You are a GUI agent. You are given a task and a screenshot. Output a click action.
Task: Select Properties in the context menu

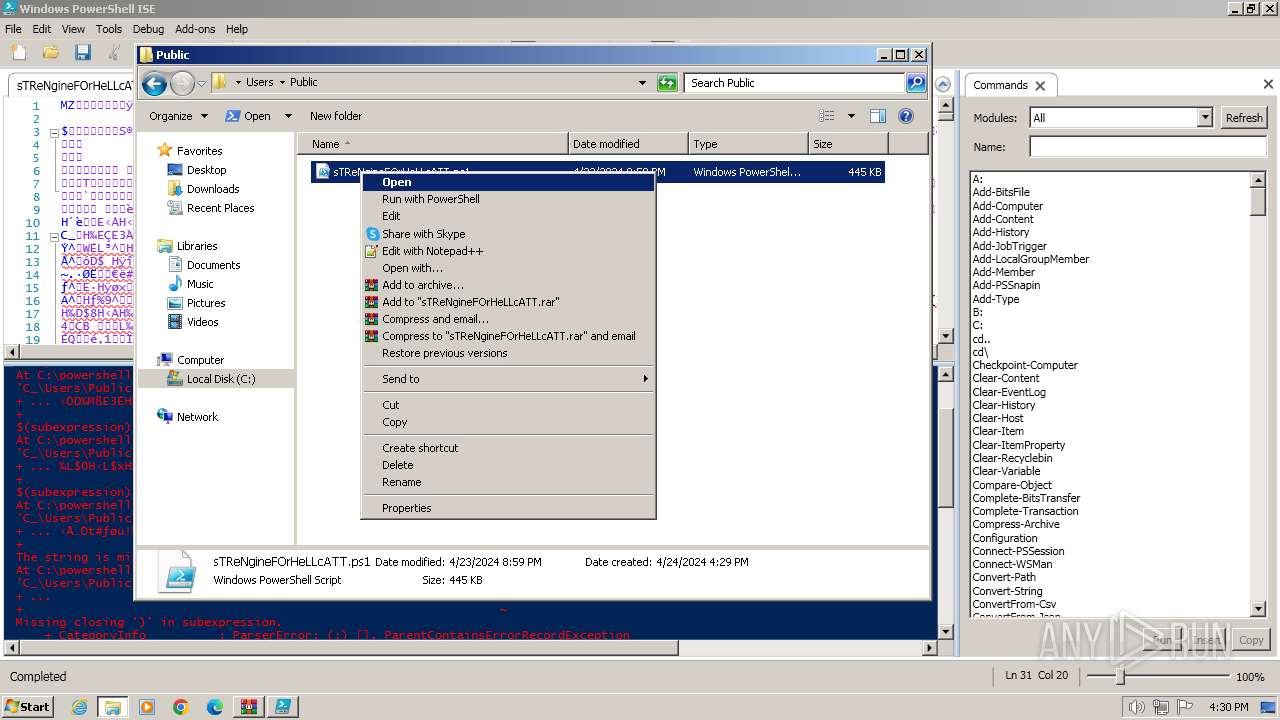[507, 508]
